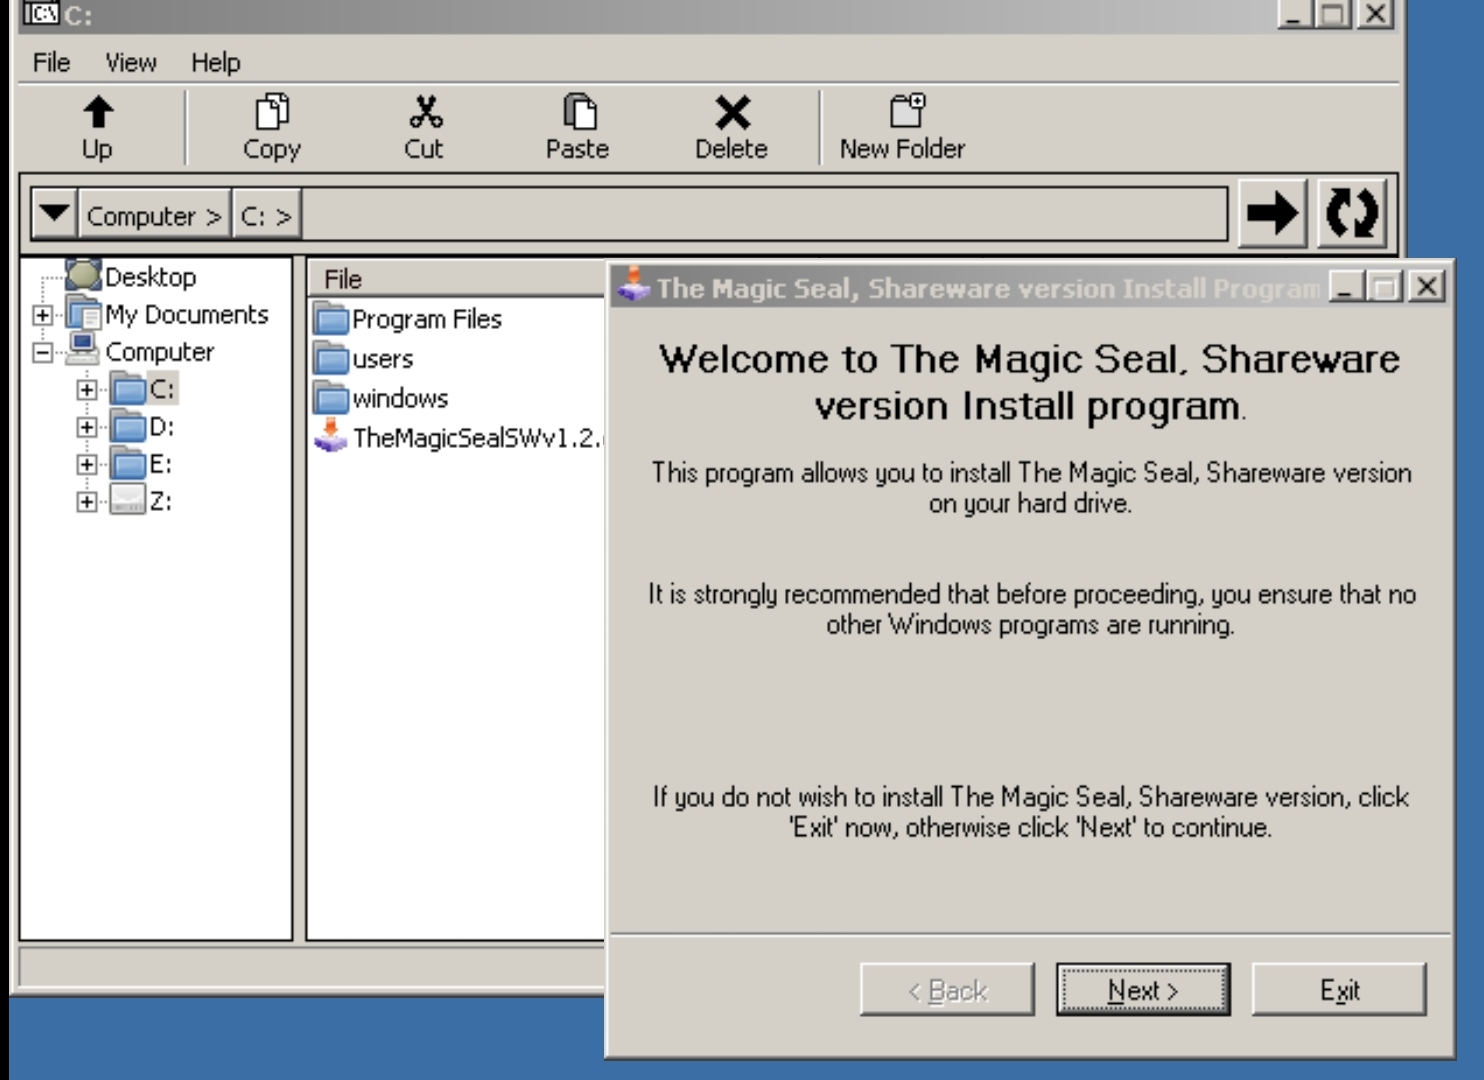Click the Delete X icon

click(x=732, y=112)
